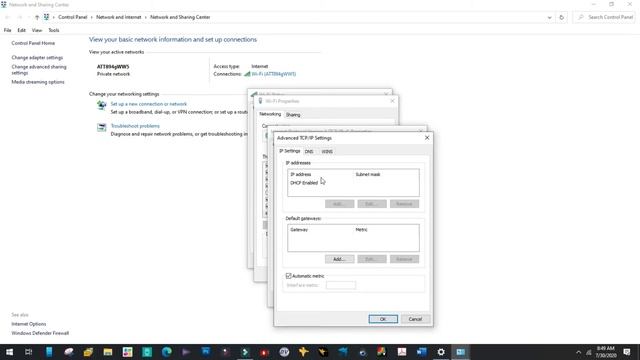Click Cancel in Advanced TCP/IP Settings

coord(415,319)
